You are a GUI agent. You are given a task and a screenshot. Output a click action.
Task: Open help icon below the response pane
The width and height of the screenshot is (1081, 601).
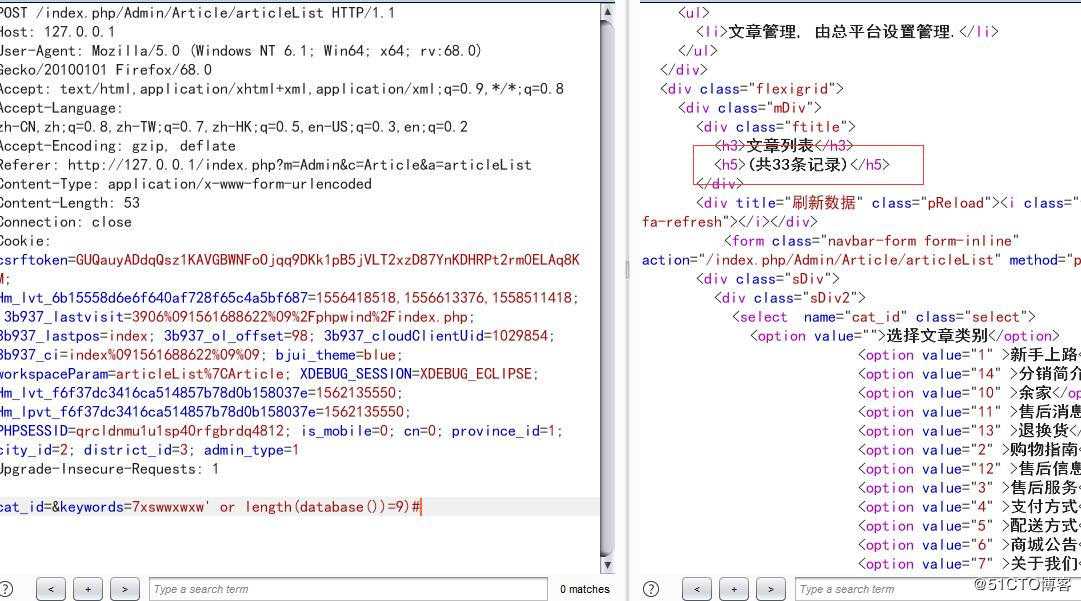pyautogui.click(x=651, y=589)
